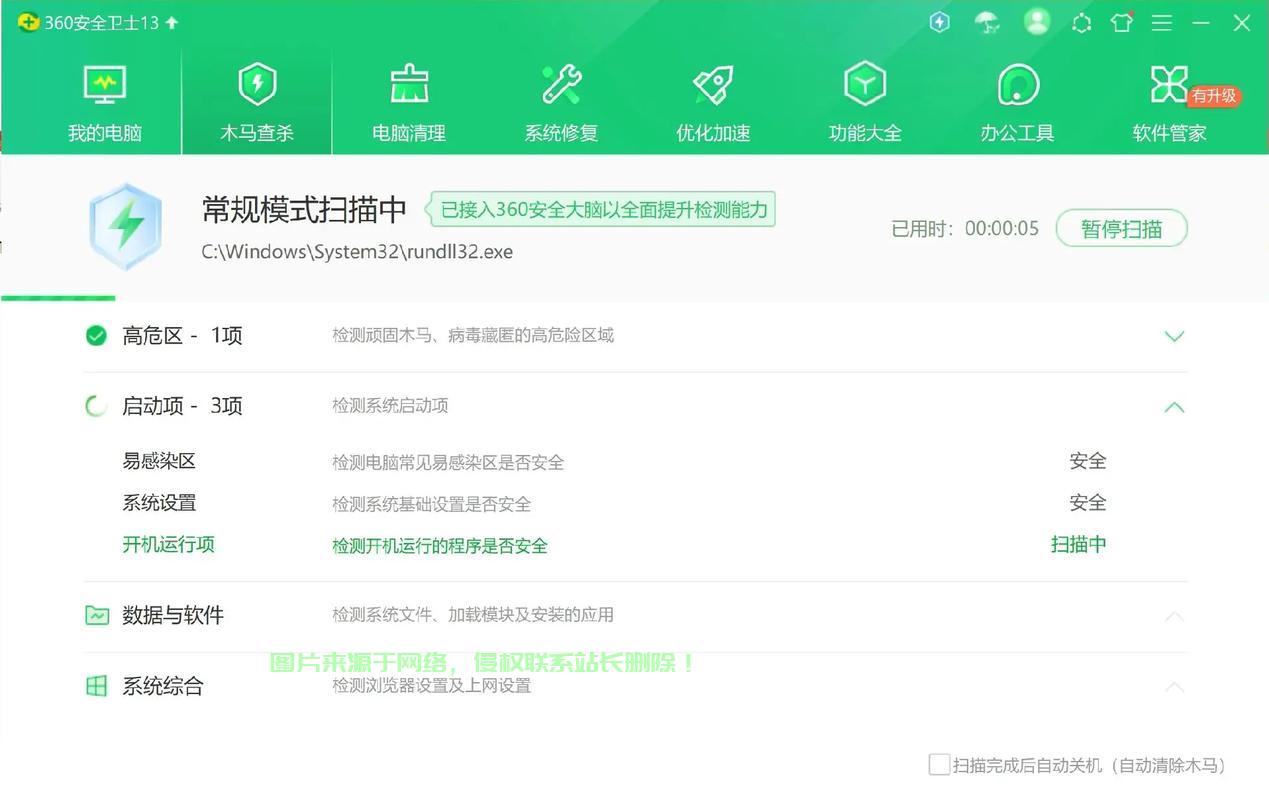Screen dimensions: 1269x800
Task: Click the 启动项 loading spinner icon
Action: click(96, 405)
